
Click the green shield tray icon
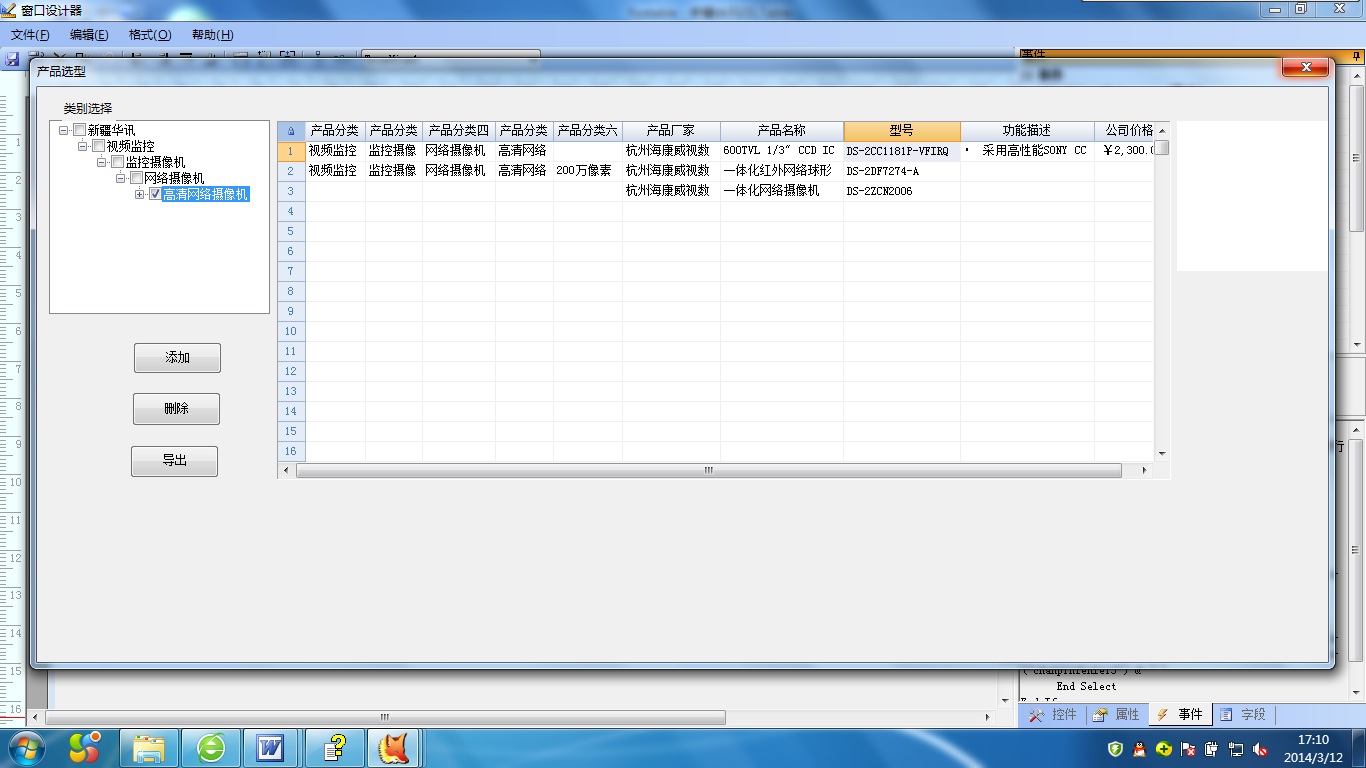(x=1116, y=748)
